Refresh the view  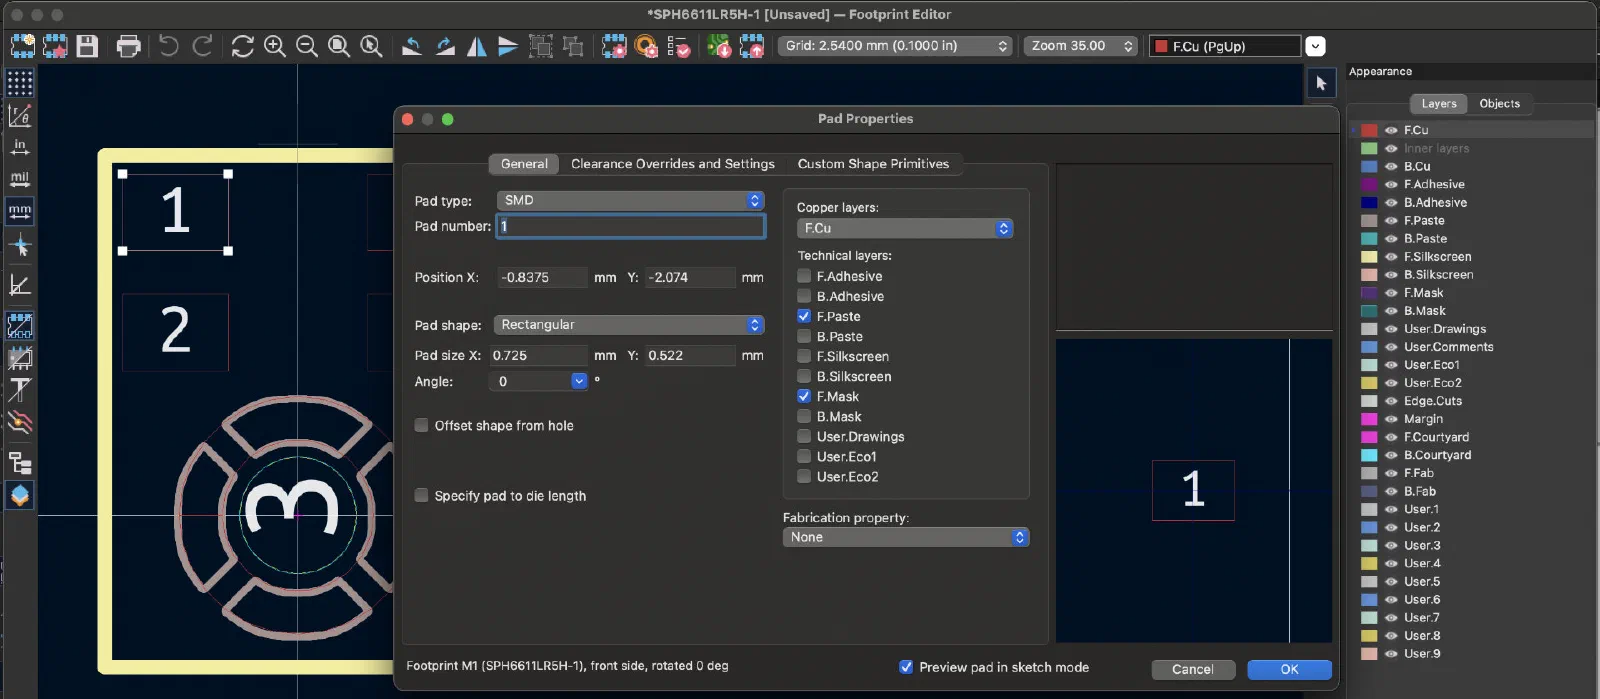pyautogui.click(x=242, y=46)
